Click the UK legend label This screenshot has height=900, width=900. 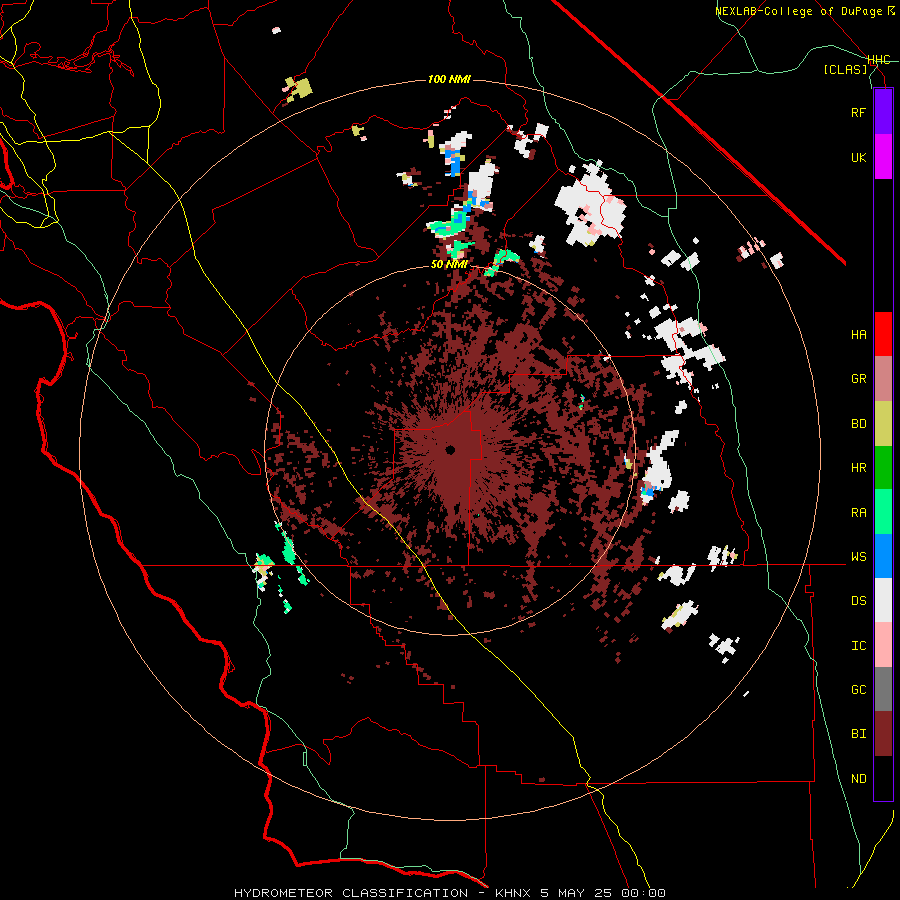[858, 157]
